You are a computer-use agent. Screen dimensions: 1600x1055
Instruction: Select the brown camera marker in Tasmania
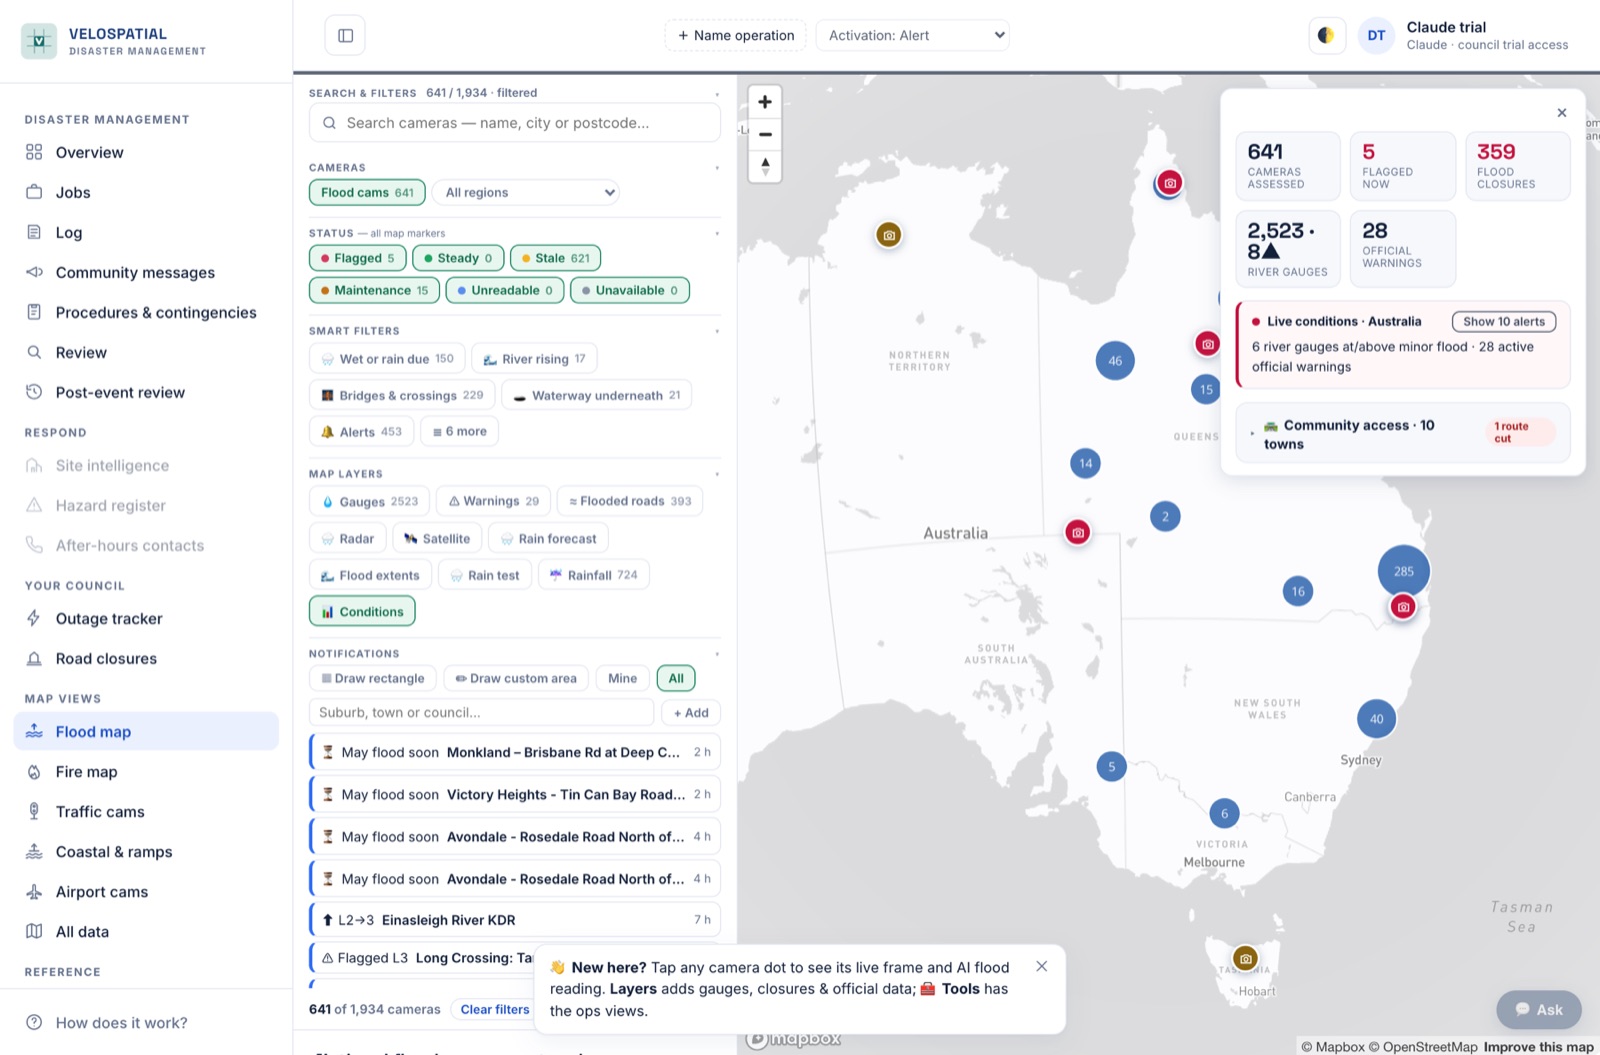click(1245, 959)
